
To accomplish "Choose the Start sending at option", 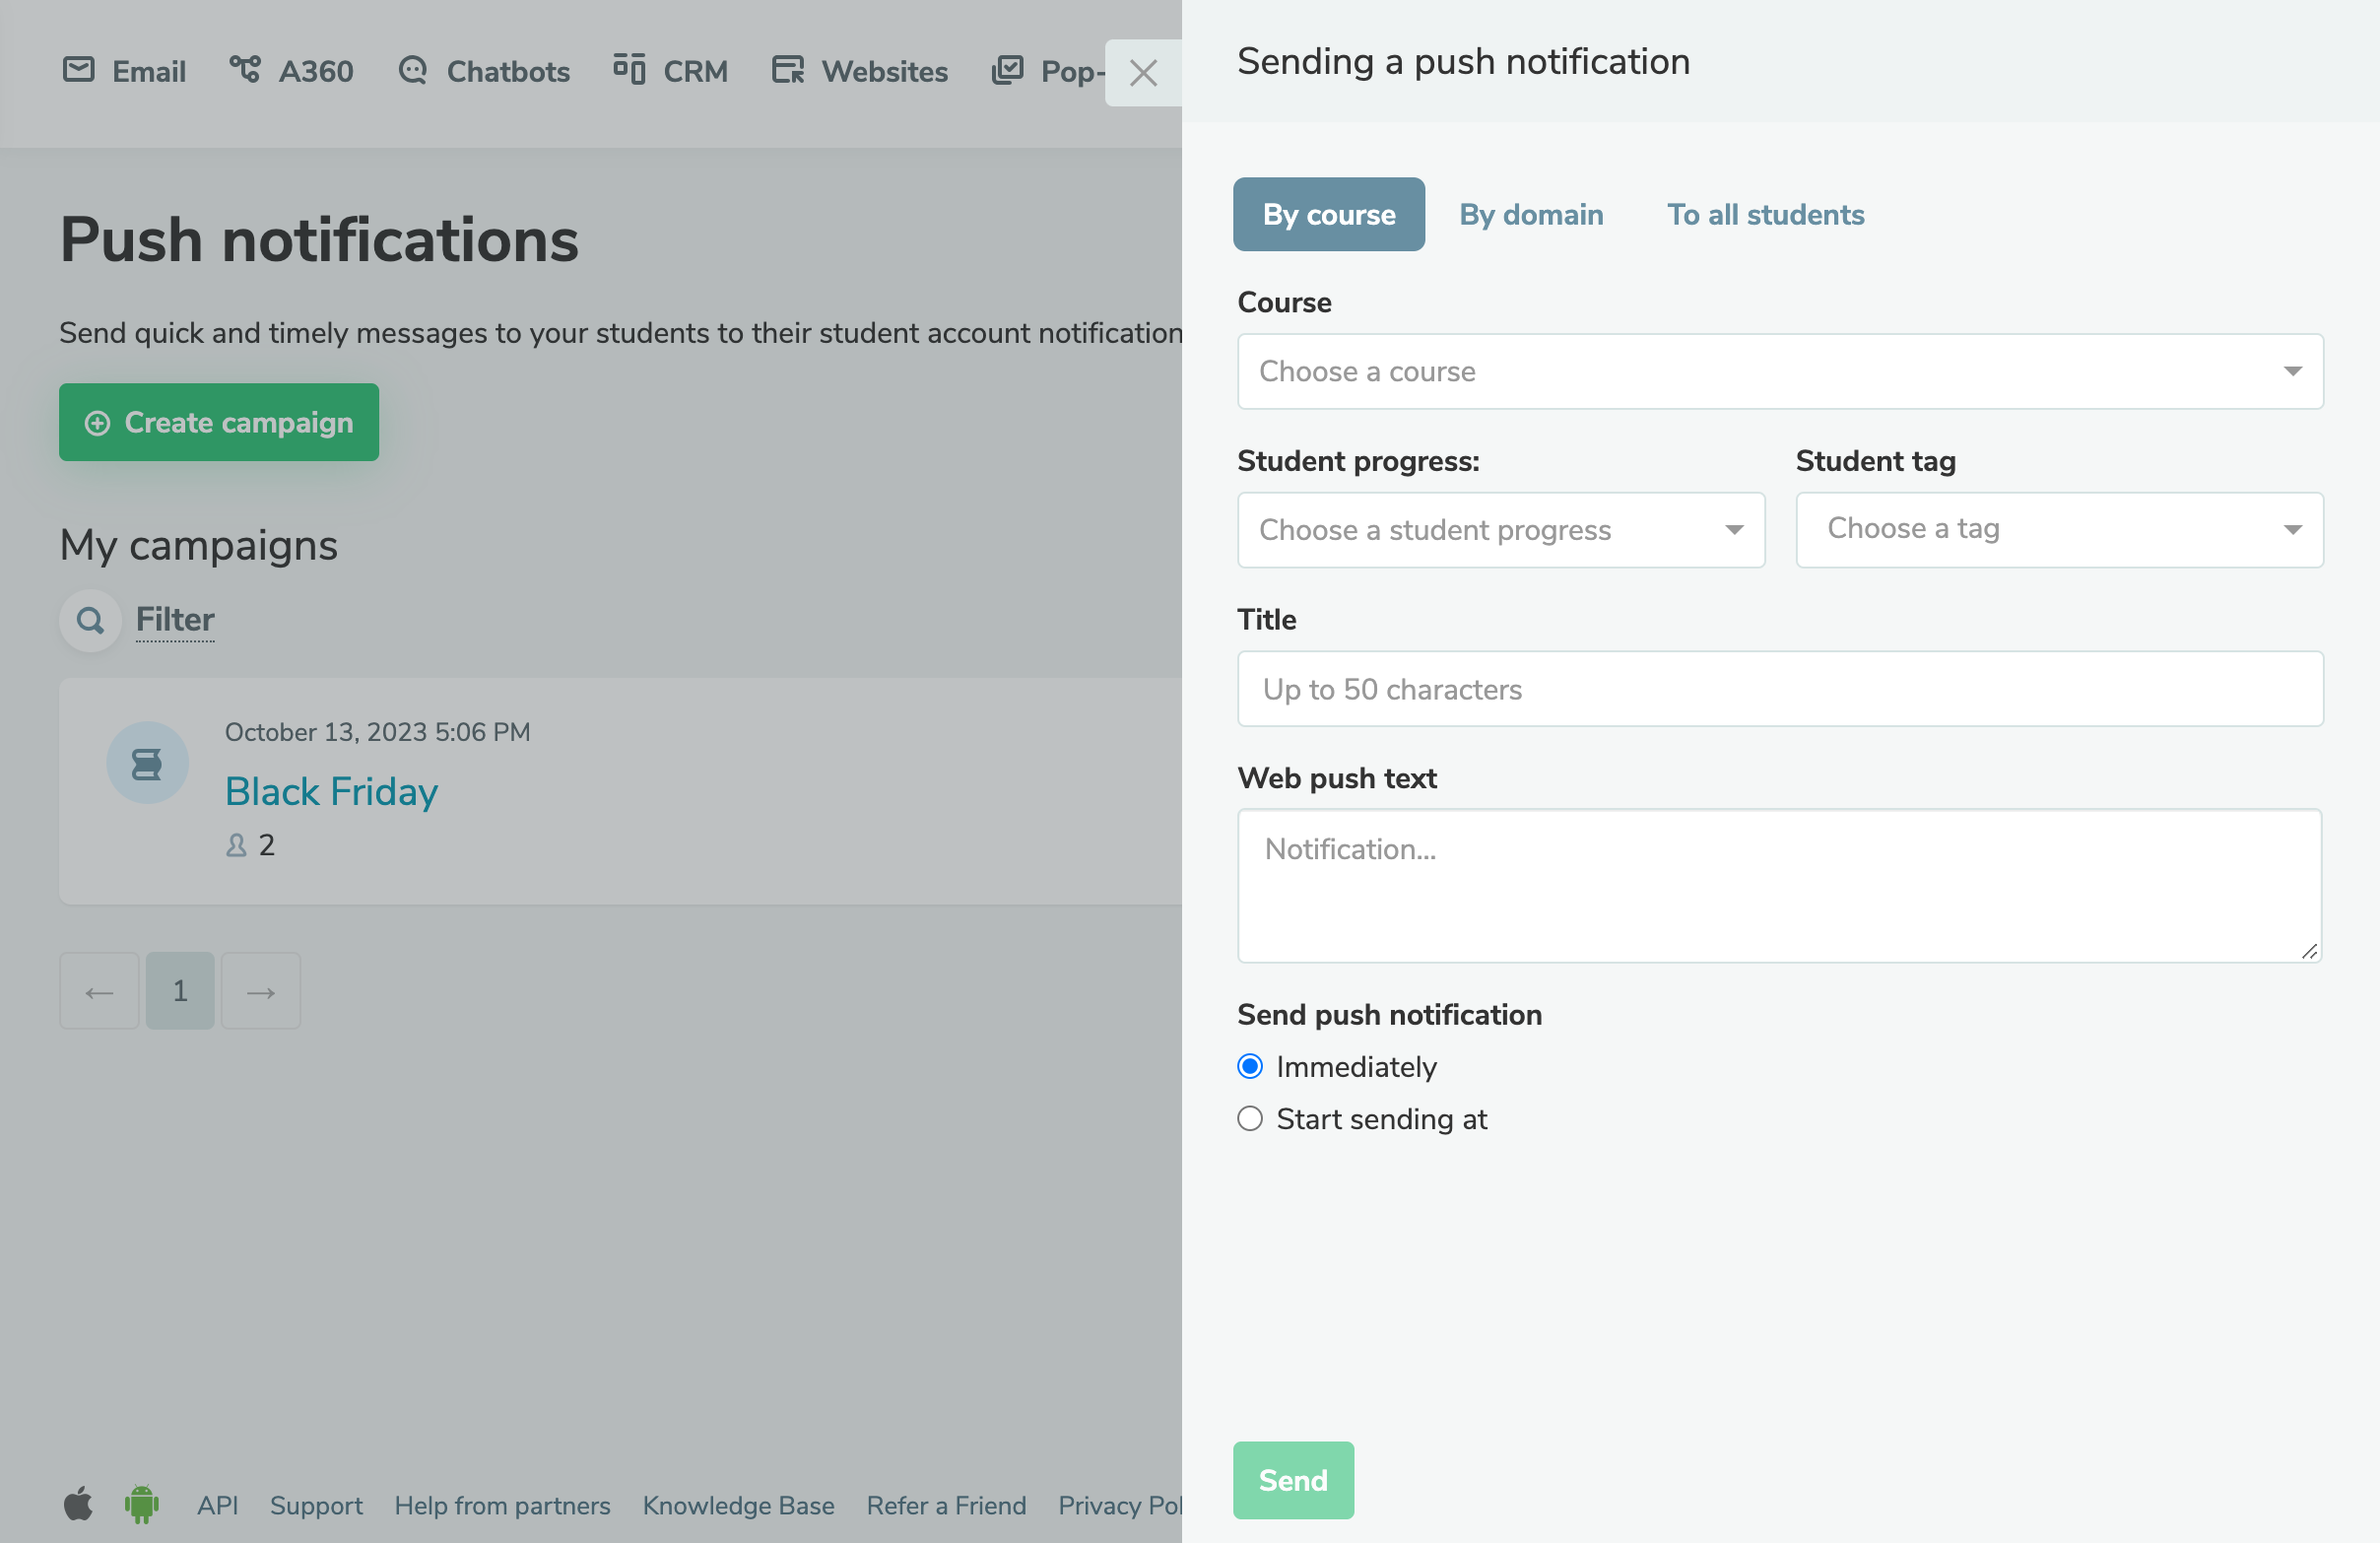I will 1249,1119.
